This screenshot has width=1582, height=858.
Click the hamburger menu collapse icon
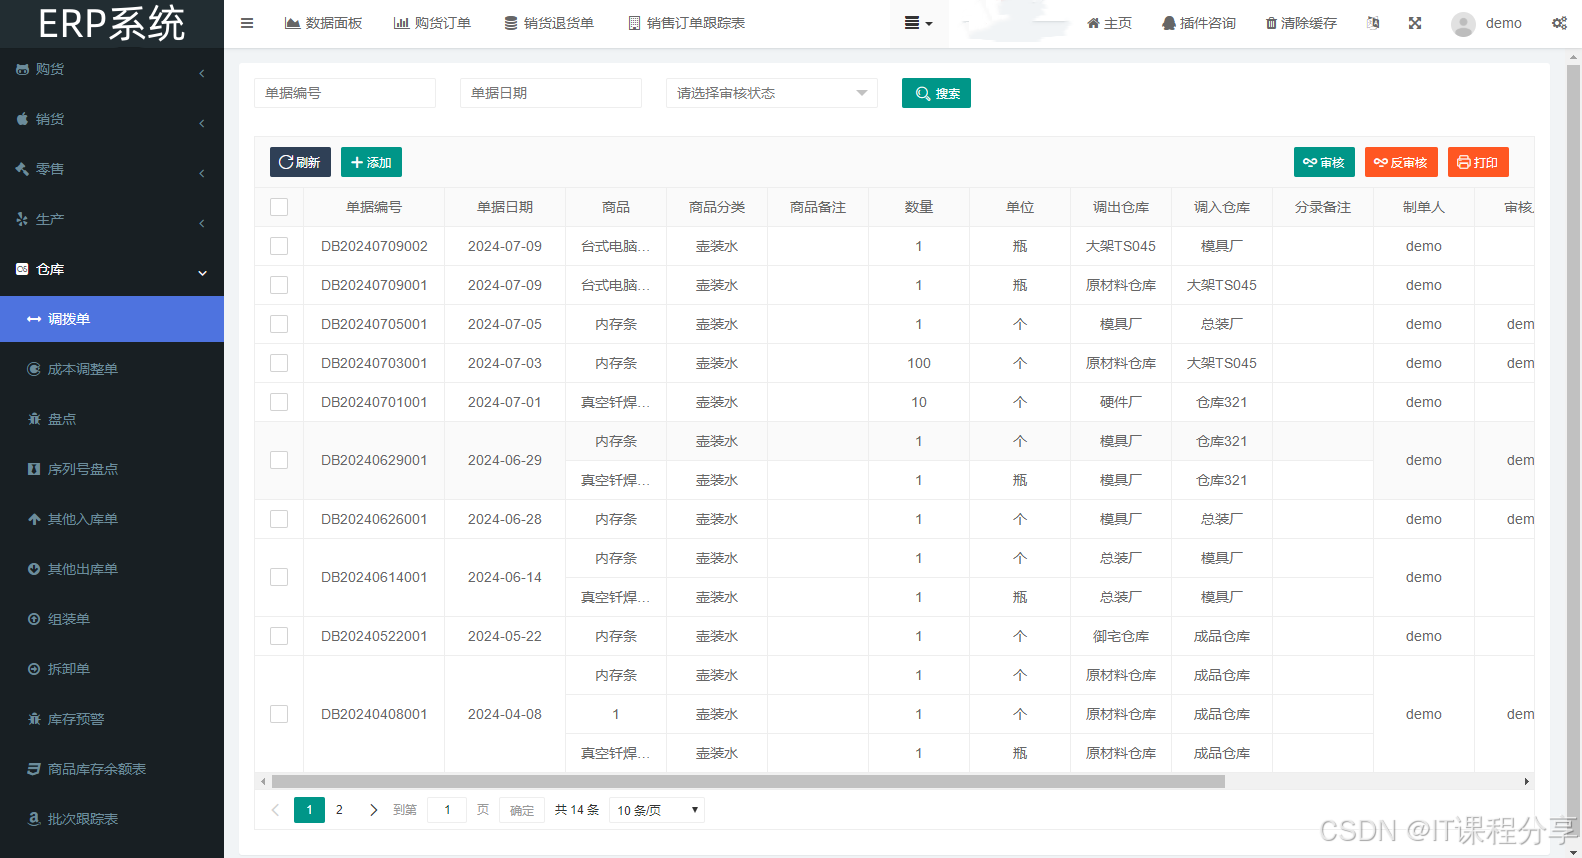click(x=247, y=23)
